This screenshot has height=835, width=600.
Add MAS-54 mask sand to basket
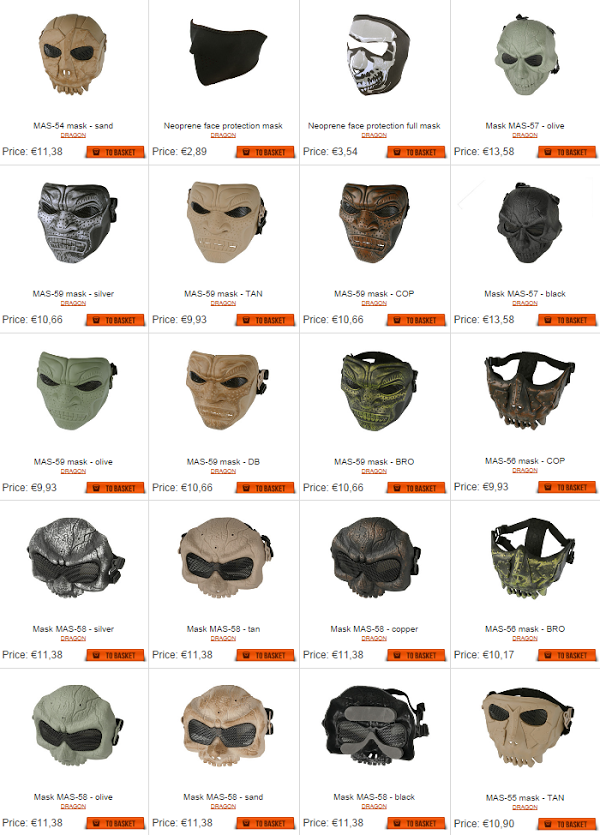point(115,152)
